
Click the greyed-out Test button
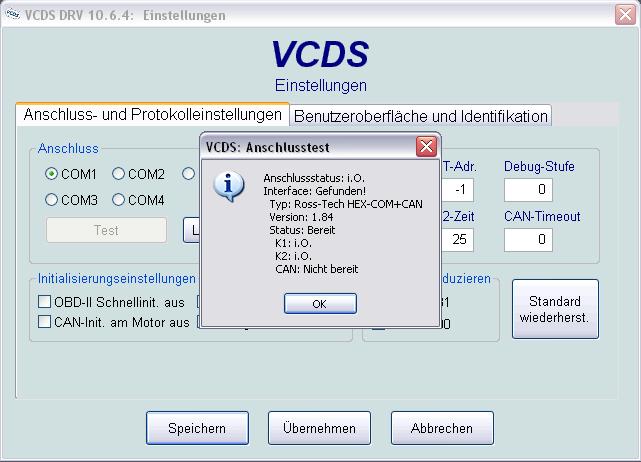106,230
